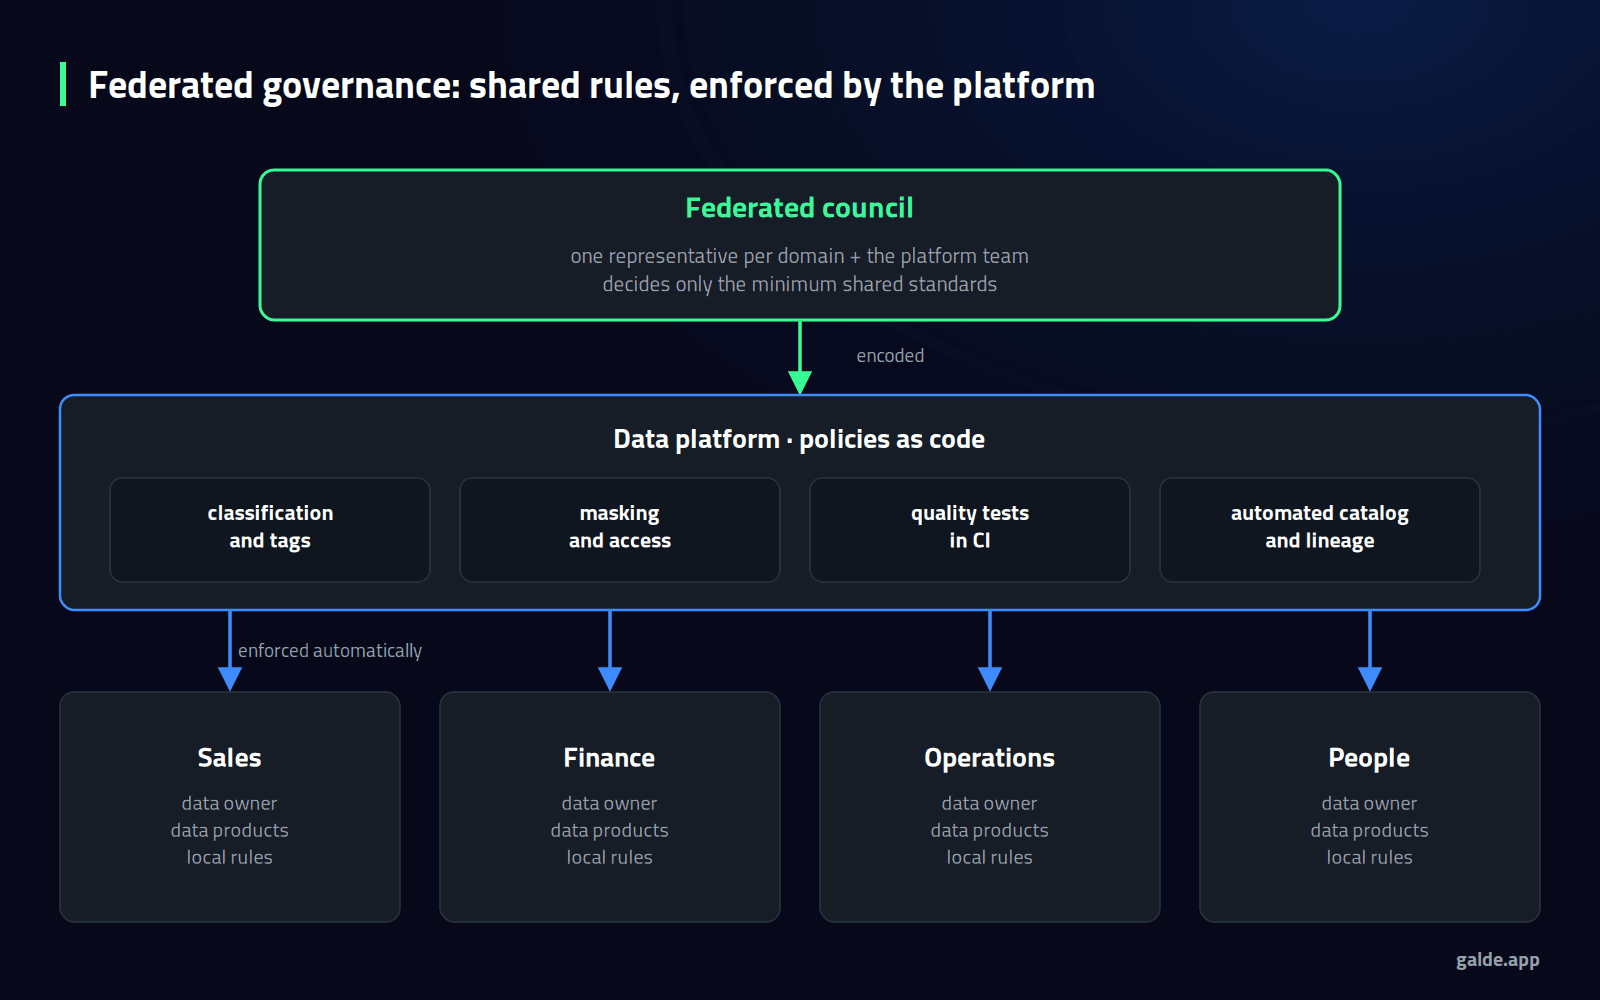This screenshot has height=1000, width=1600.
Task: Click "data products" in the People card
Action: point(1369,830)
